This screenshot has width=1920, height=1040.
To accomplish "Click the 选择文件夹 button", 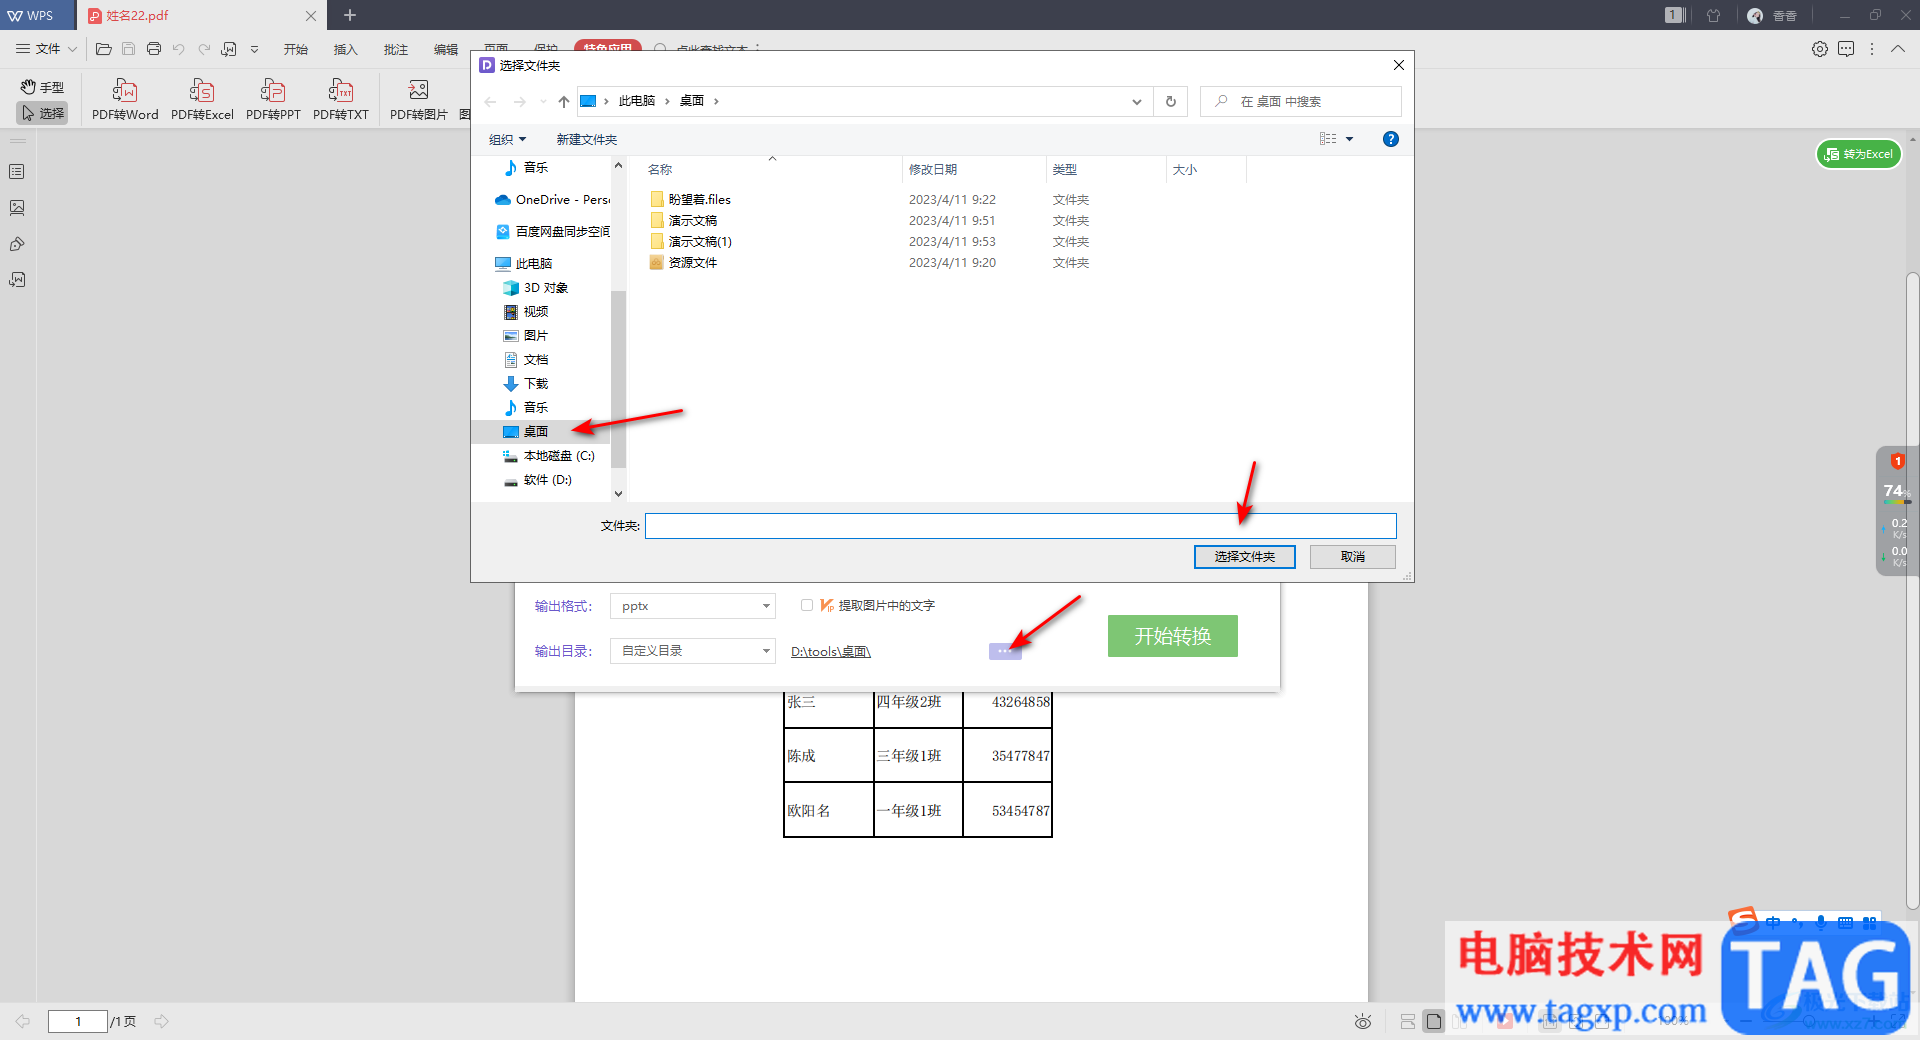I will click(1244, 557).
